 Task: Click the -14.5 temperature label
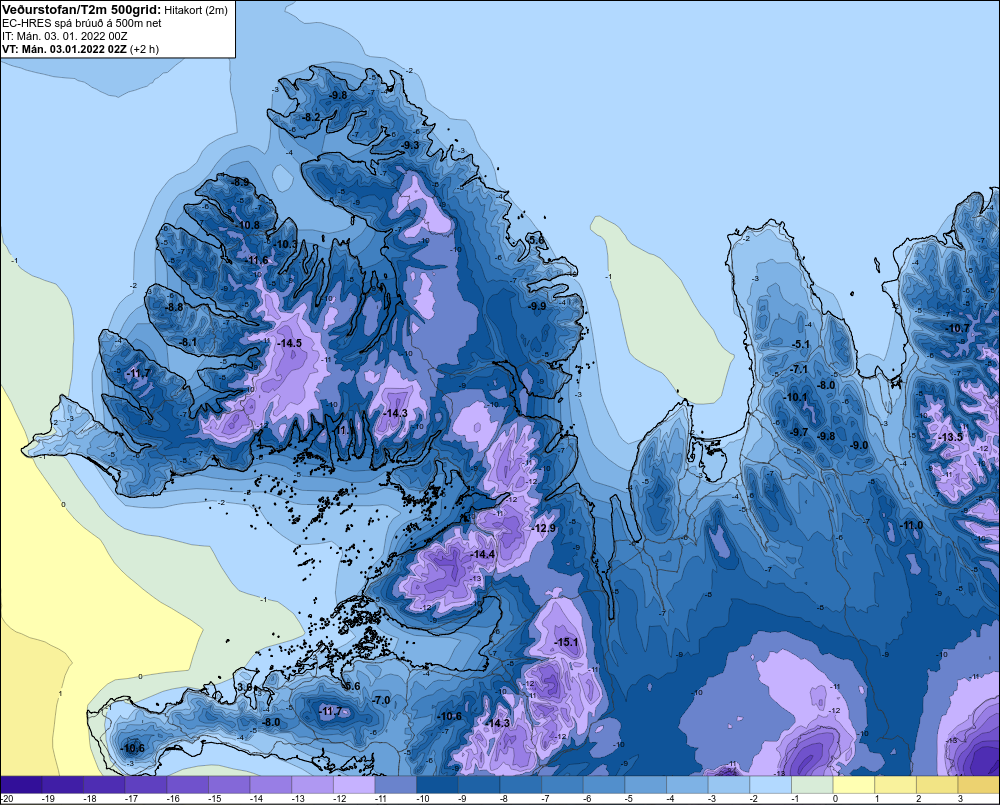[x=290, y=343]
